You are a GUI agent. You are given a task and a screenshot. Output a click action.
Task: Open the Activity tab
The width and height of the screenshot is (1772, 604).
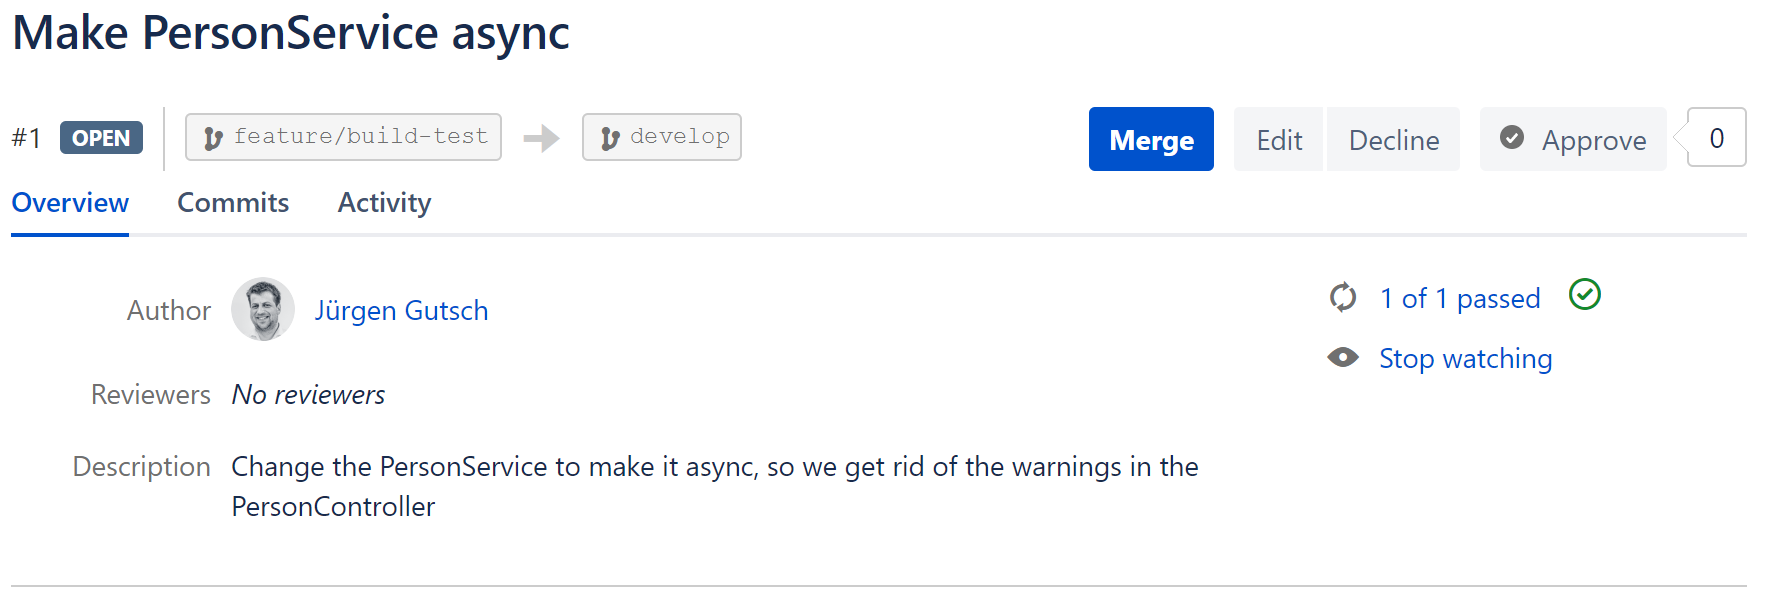[384, 203]
